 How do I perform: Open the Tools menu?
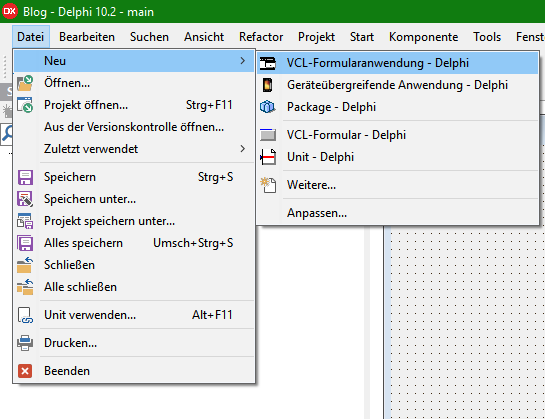tap(487, 37)
